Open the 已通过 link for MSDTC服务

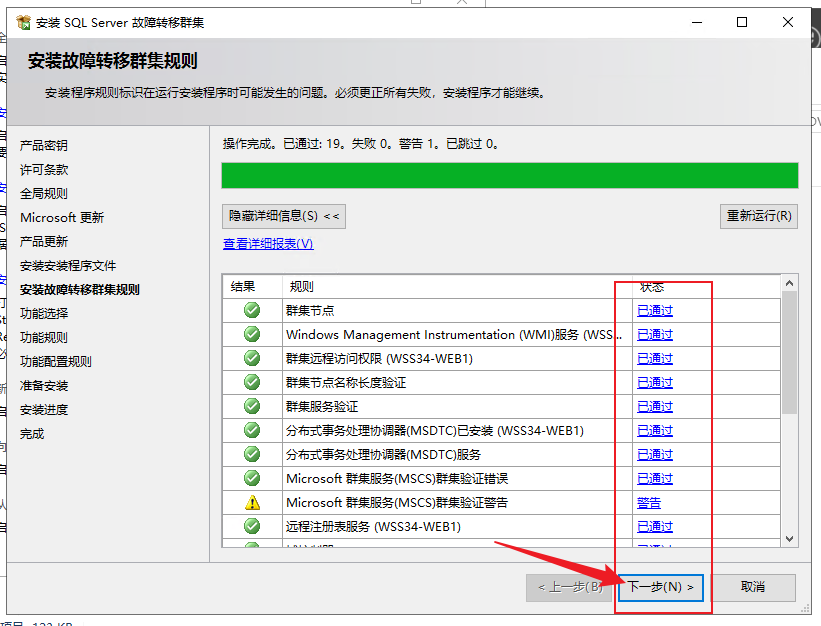point(654,455)
